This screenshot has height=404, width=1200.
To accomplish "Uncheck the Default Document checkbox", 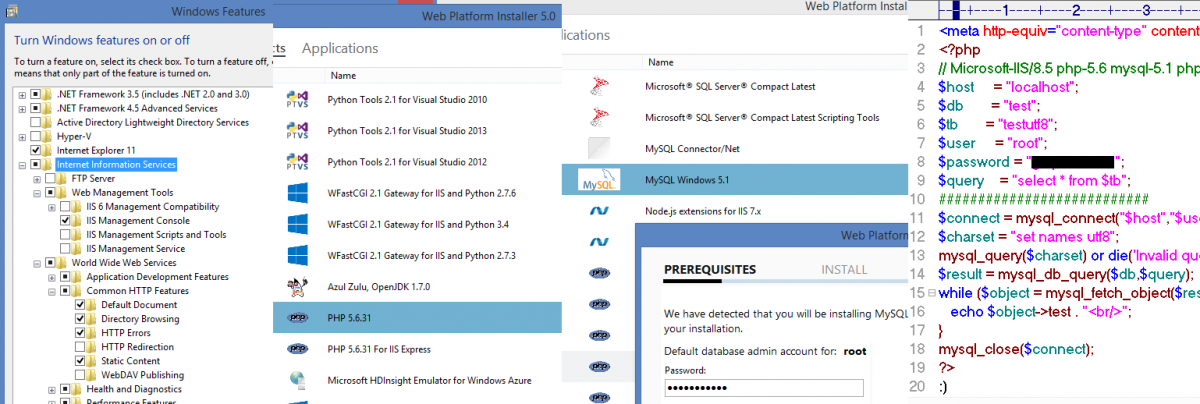I will (81, 304).
